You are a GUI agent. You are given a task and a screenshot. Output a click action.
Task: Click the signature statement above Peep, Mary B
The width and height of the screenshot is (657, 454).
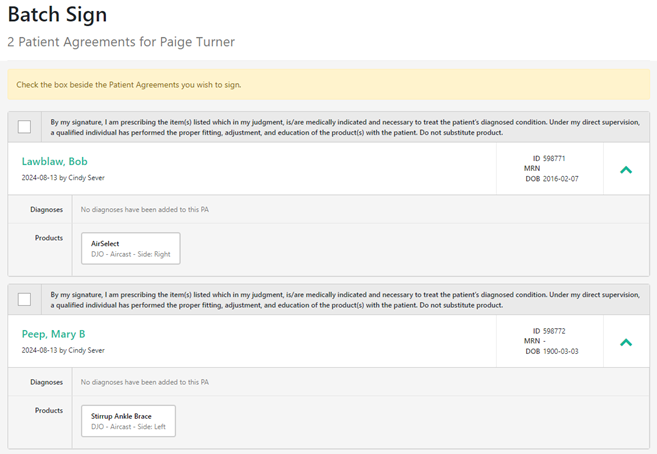click(344, 299)
